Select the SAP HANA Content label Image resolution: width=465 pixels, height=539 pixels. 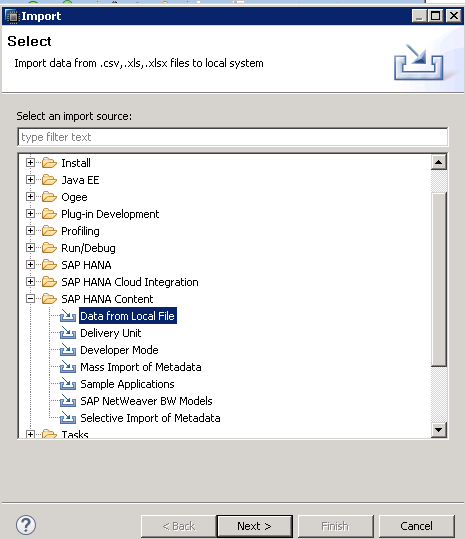[x=107, y=299]
